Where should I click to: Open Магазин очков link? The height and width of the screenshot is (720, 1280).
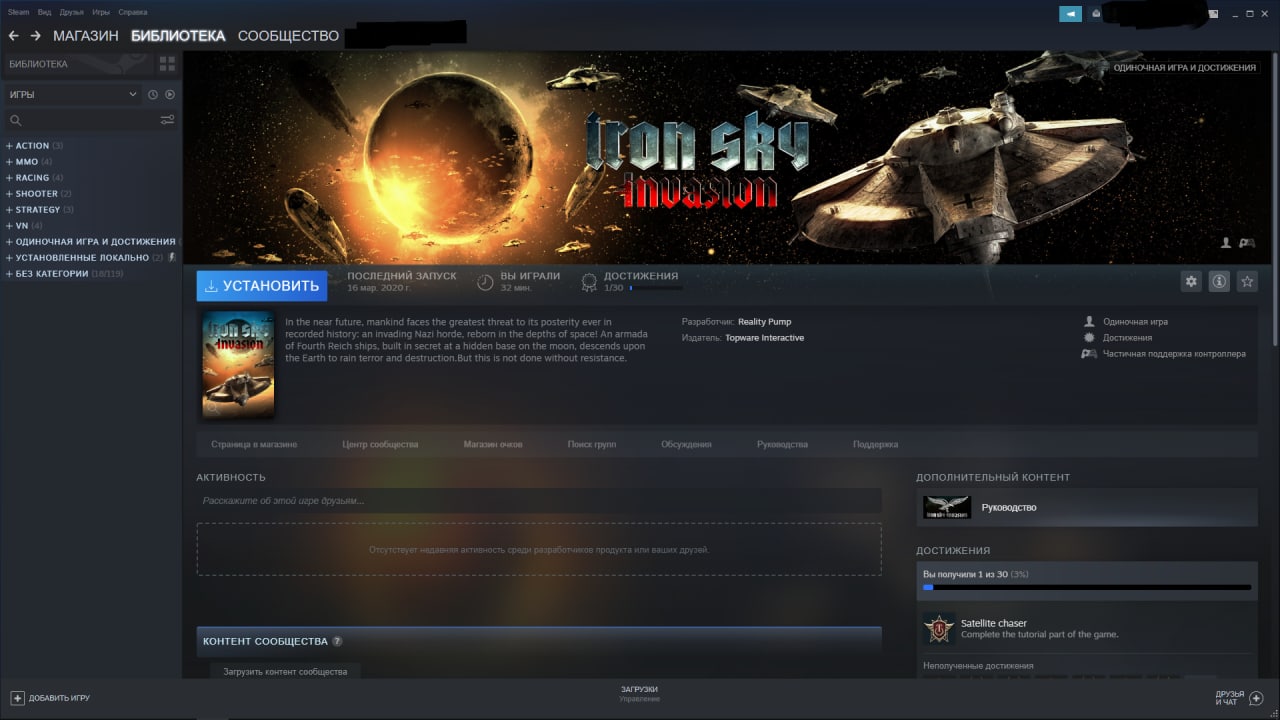pos(493,444)
